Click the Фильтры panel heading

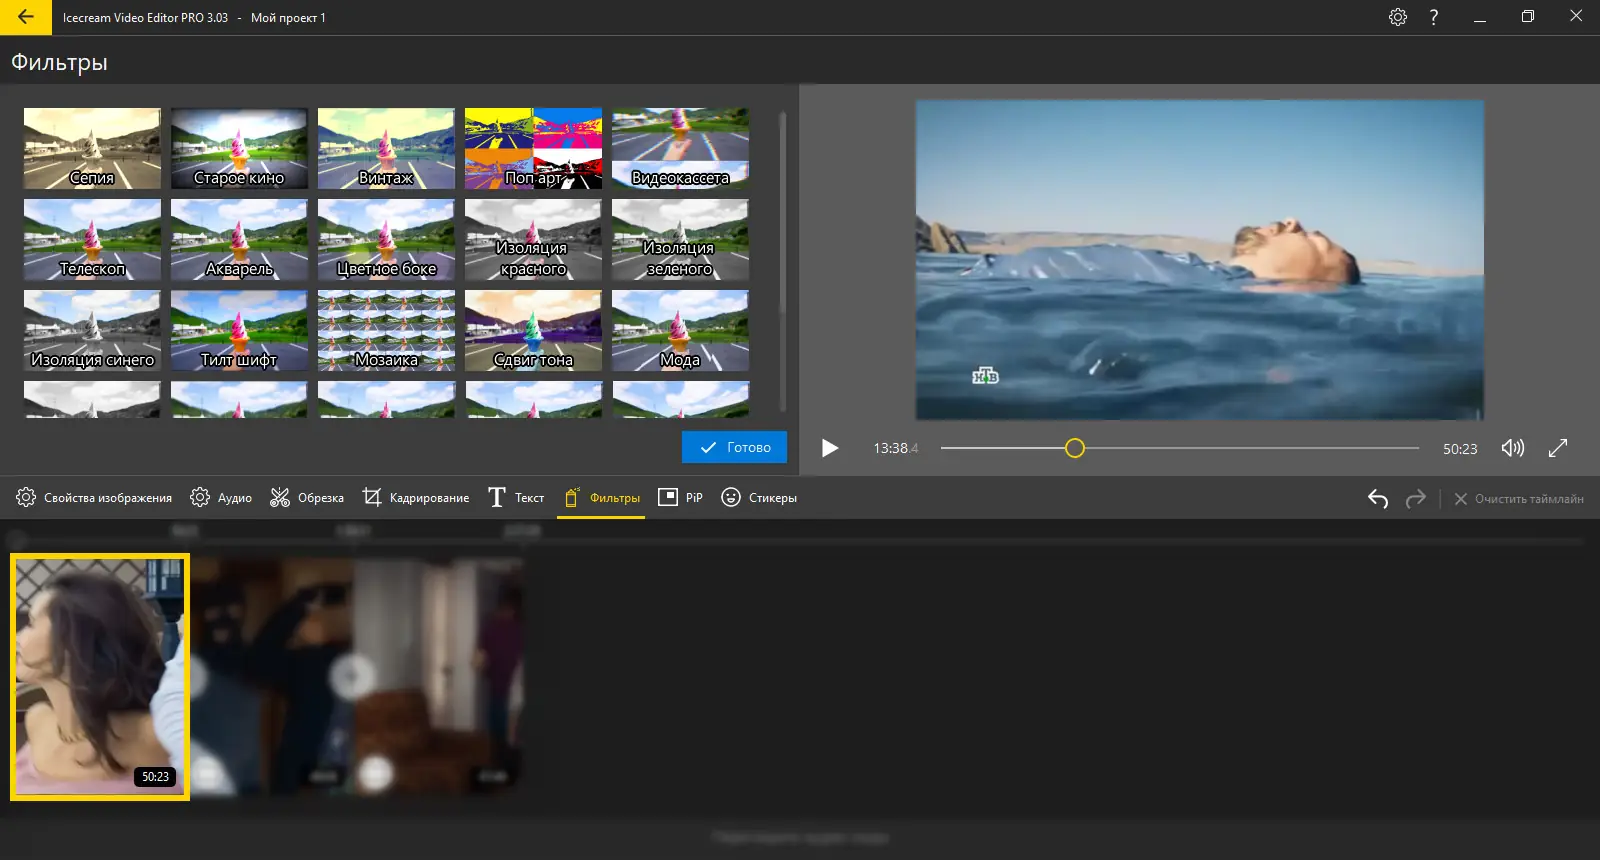point(59,62)
